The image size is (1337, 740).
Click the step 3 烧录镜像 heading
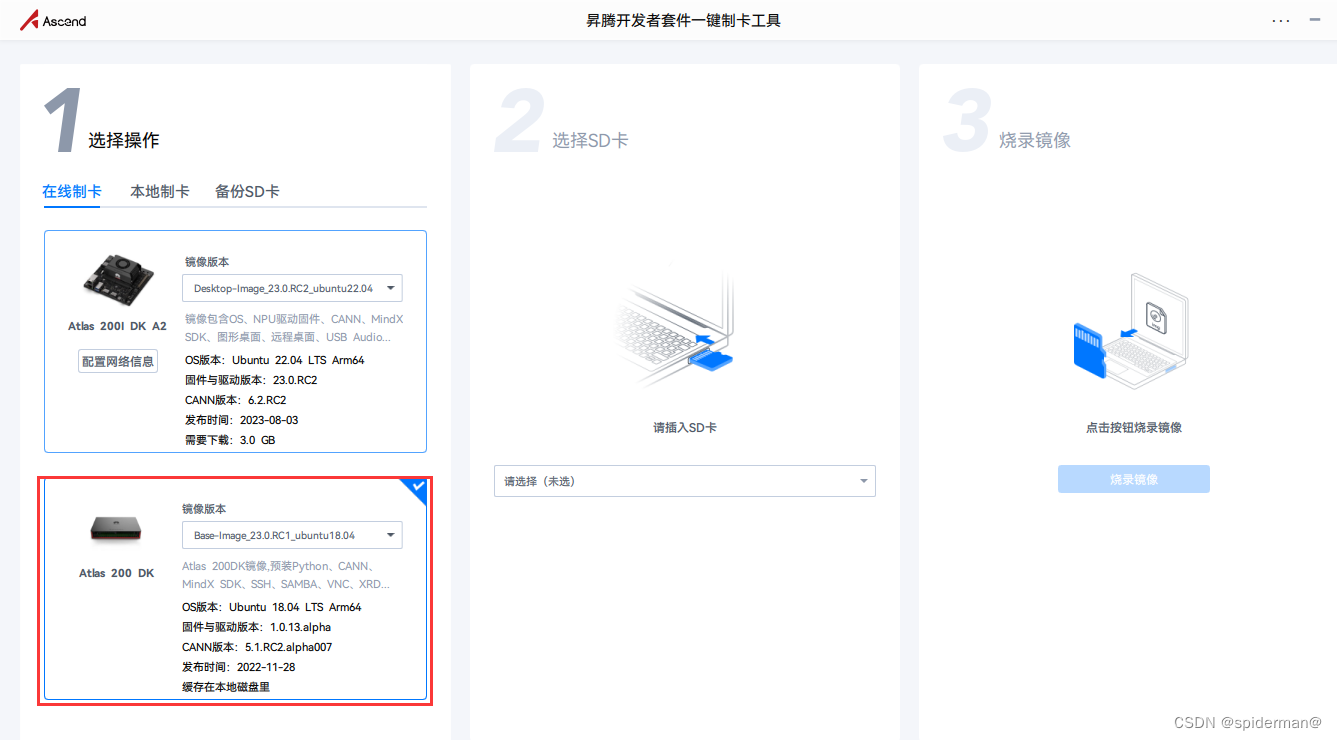point(1035,140)
